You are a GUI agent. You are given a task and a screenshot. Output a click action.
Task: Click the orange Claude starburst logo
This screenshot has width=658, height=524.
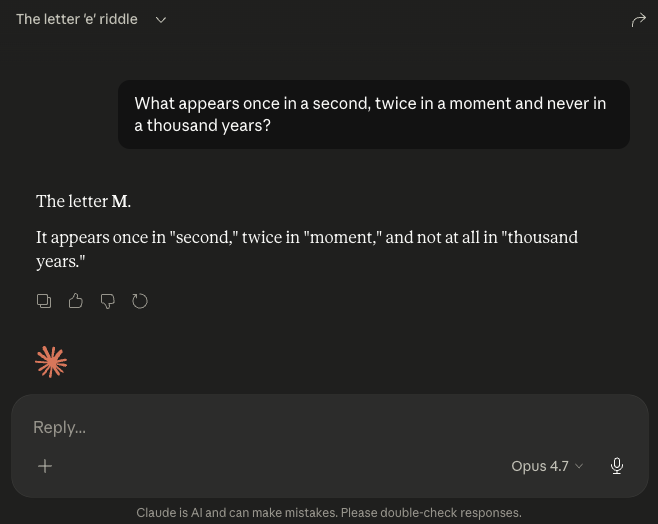[x=51, y=361]
